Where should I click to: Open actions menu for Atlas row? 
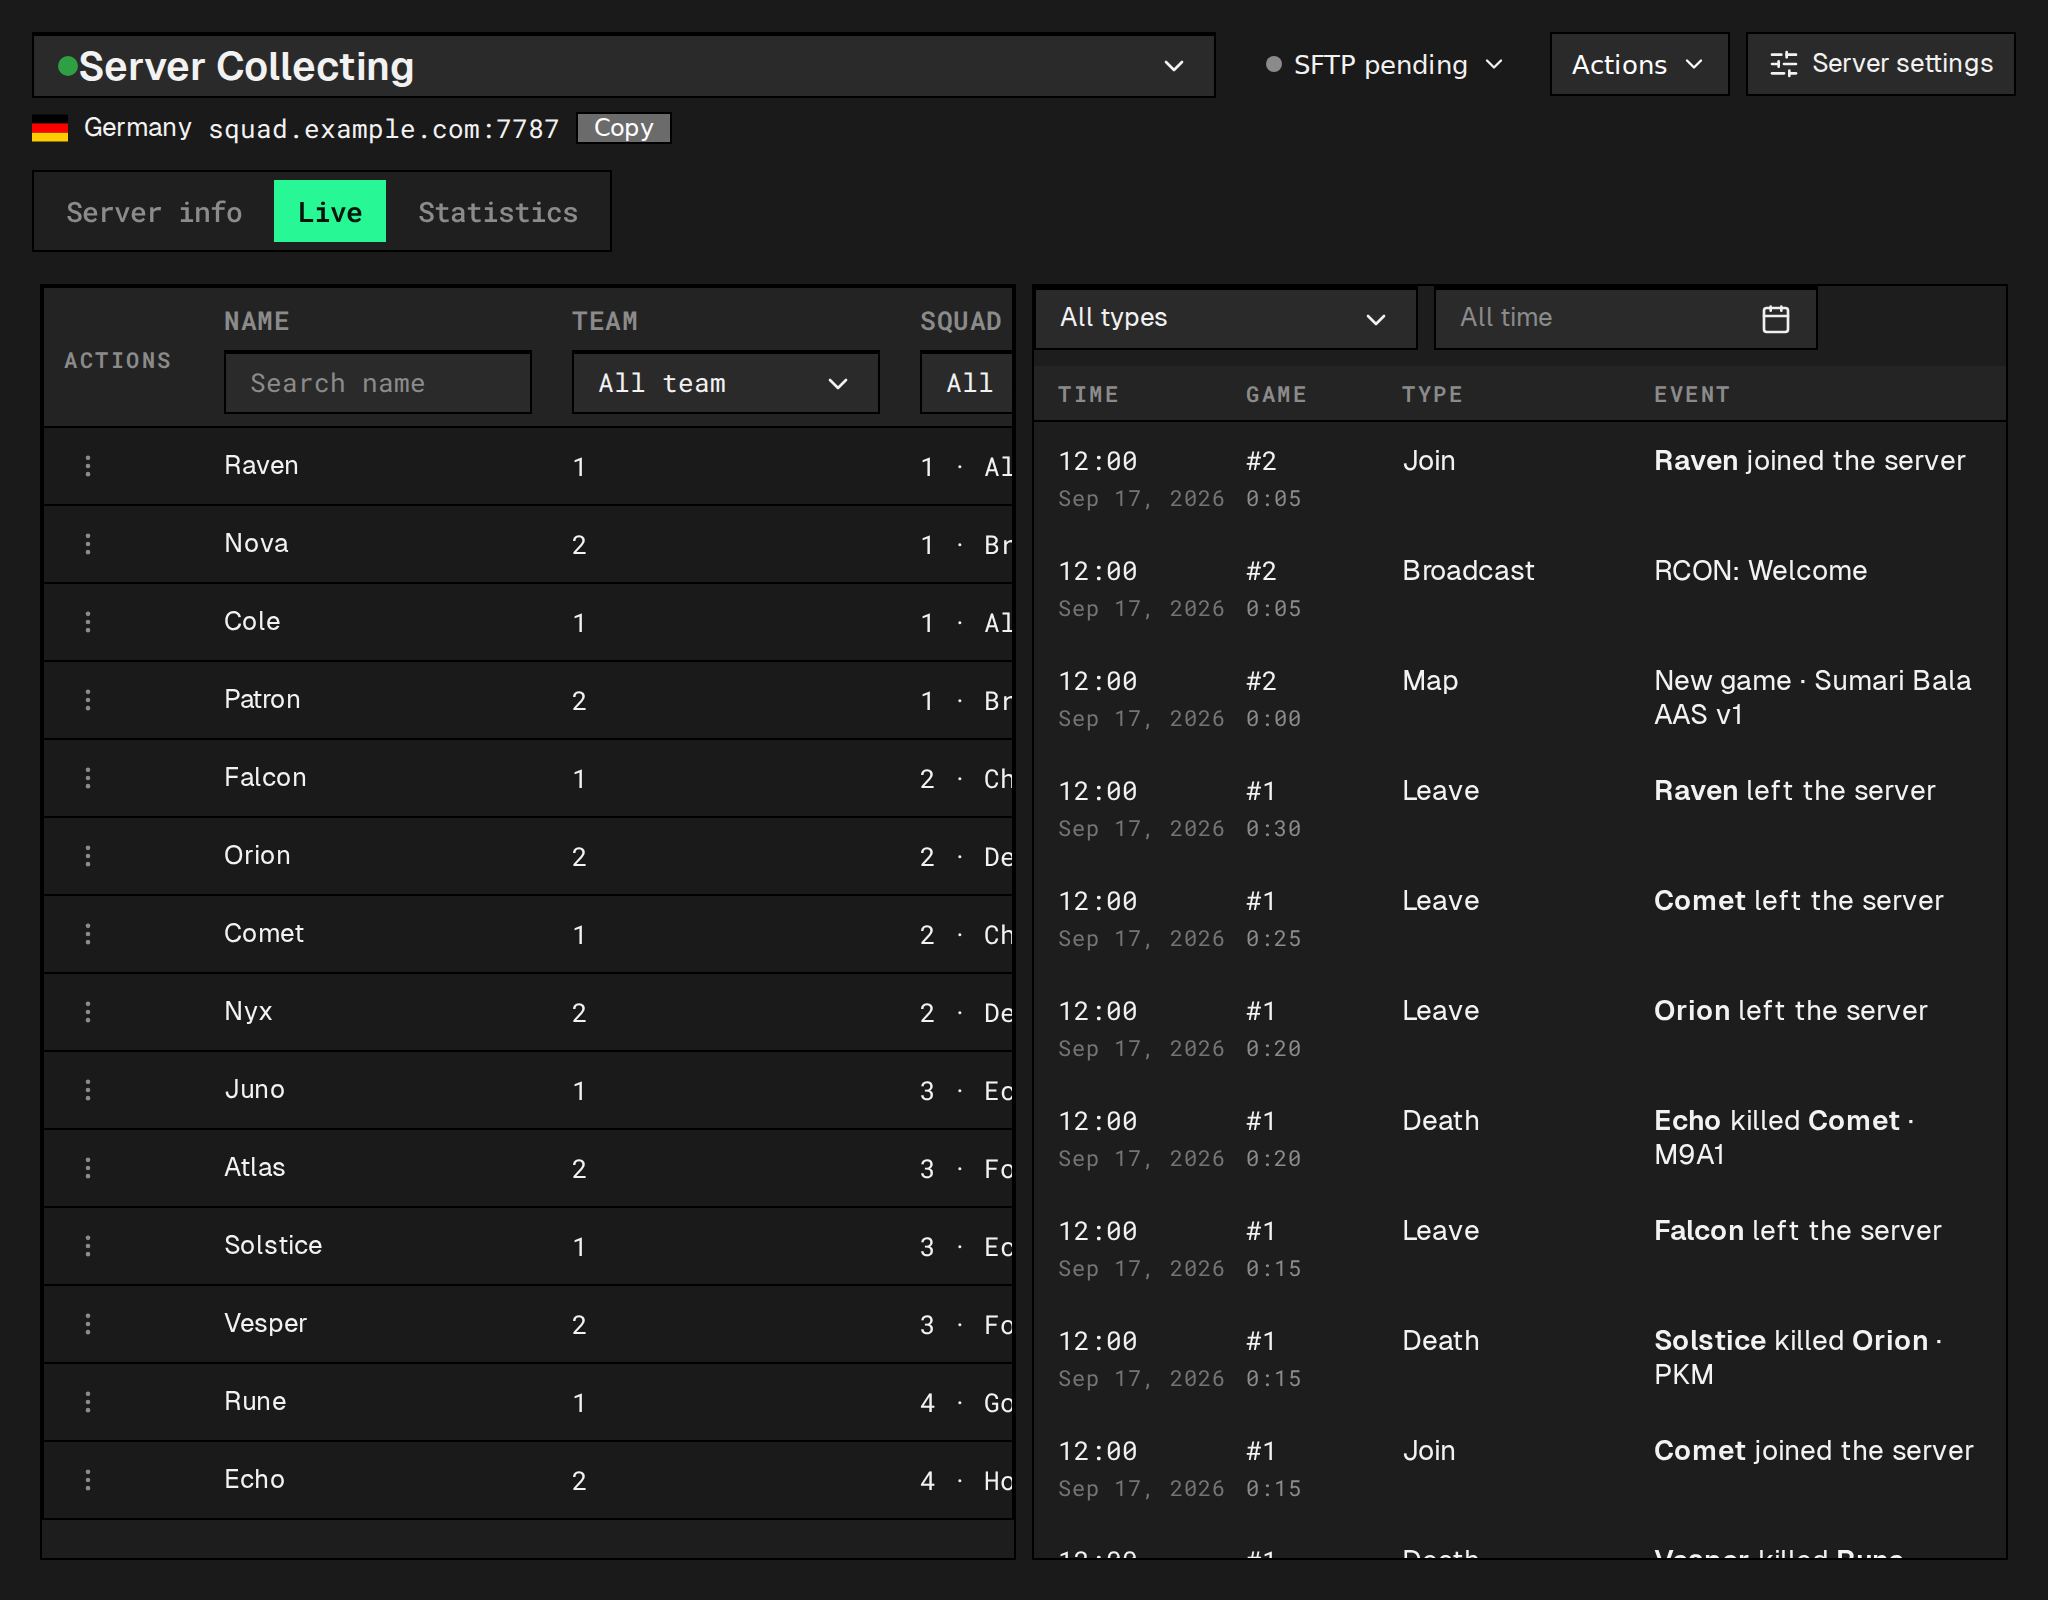88,1168
